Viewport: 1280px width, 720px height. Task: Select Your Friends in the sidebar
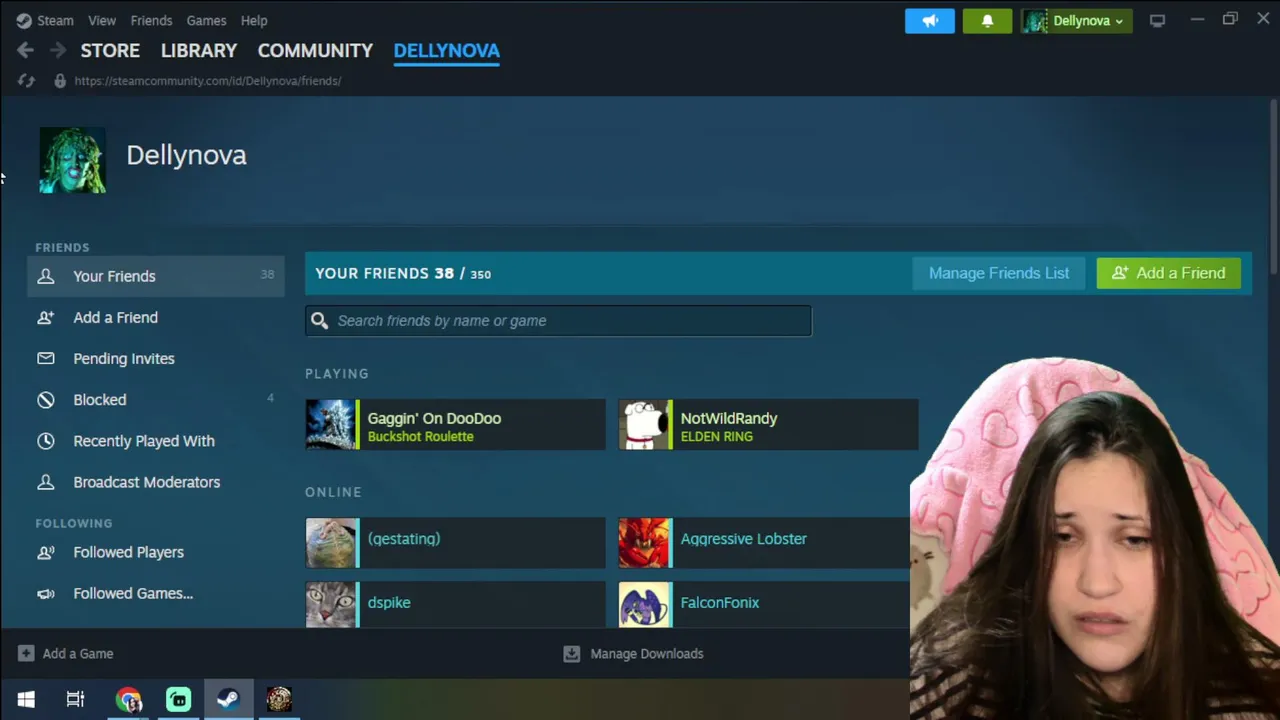click(x=156, y=276)
